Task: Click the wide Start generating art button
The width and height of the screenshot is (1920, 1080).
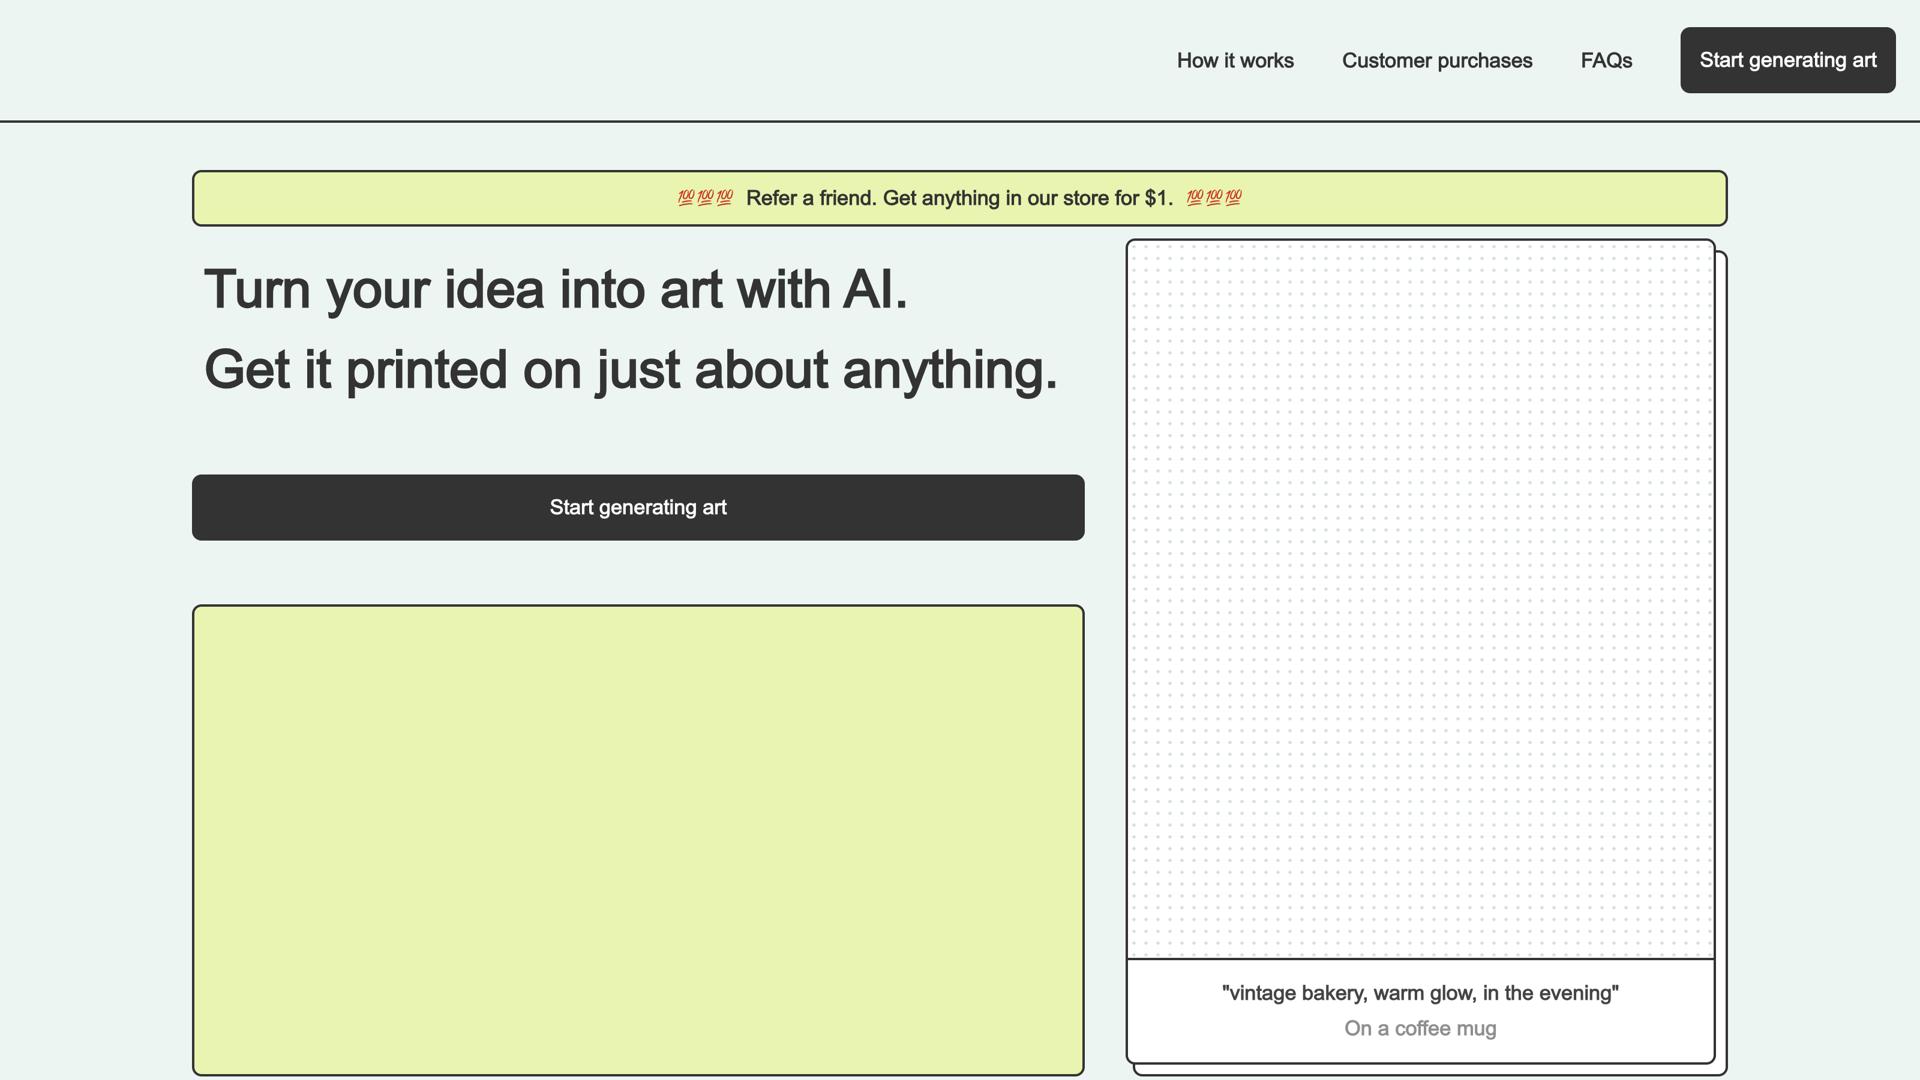Action: tap(638, 508)
